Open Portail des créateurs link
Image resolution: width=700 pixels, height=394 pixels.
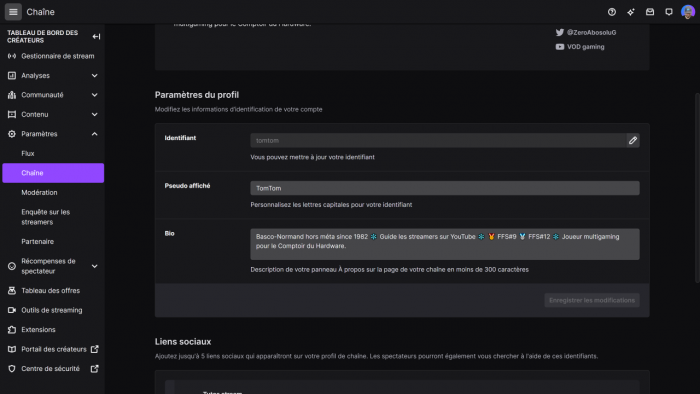point(53,349)
